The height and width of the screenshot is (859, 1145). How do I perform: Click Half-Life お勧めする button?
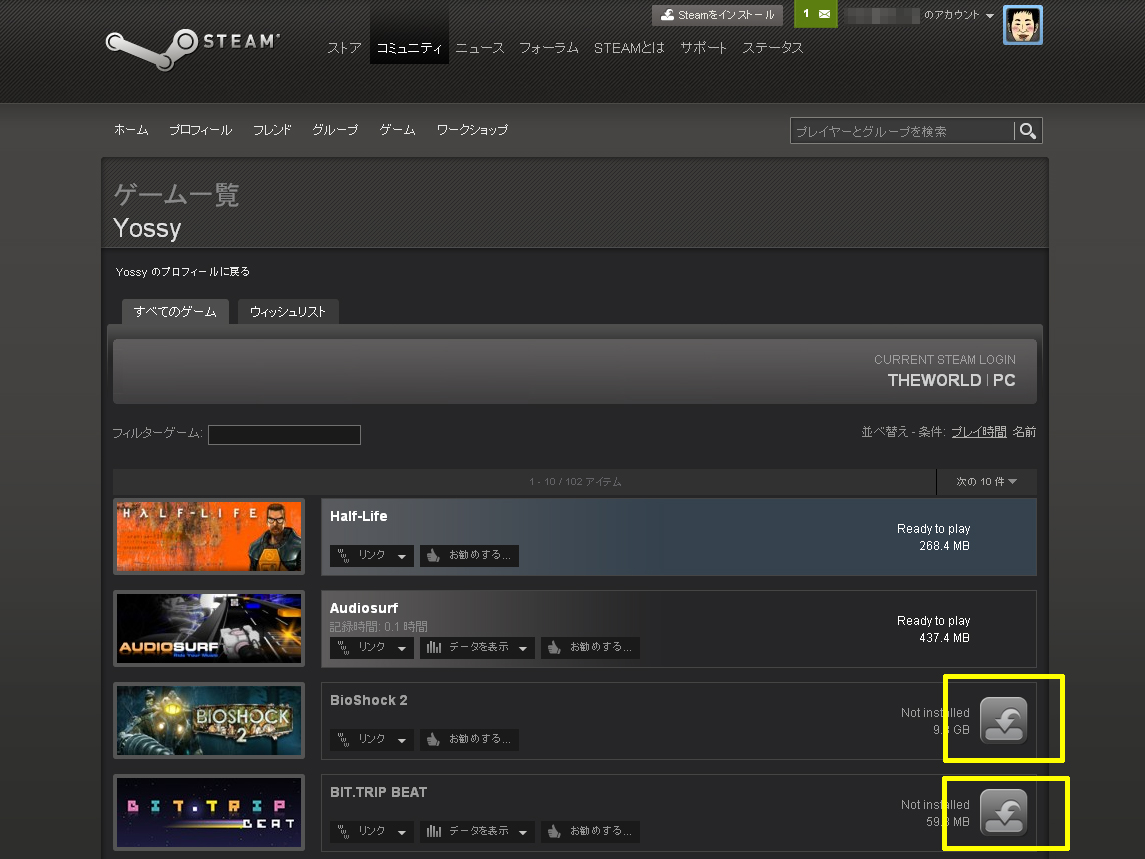tap(470, 555)
